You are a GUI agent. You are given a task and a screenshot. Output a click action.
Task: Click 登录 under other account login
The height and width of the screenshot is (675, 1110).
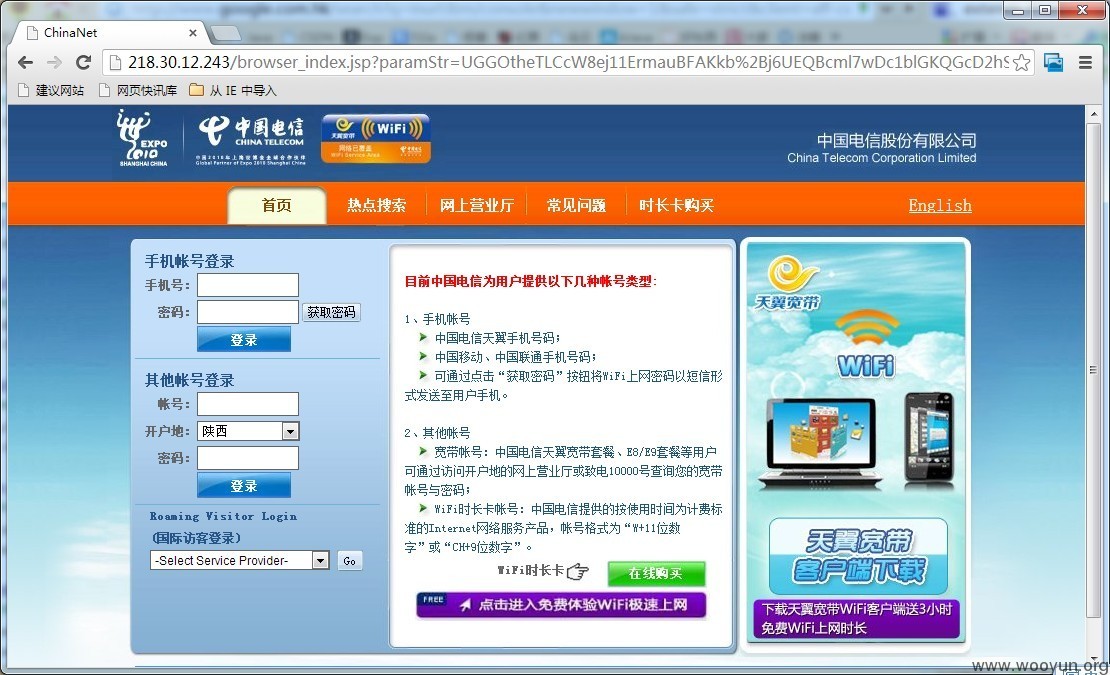coord(244,485)
